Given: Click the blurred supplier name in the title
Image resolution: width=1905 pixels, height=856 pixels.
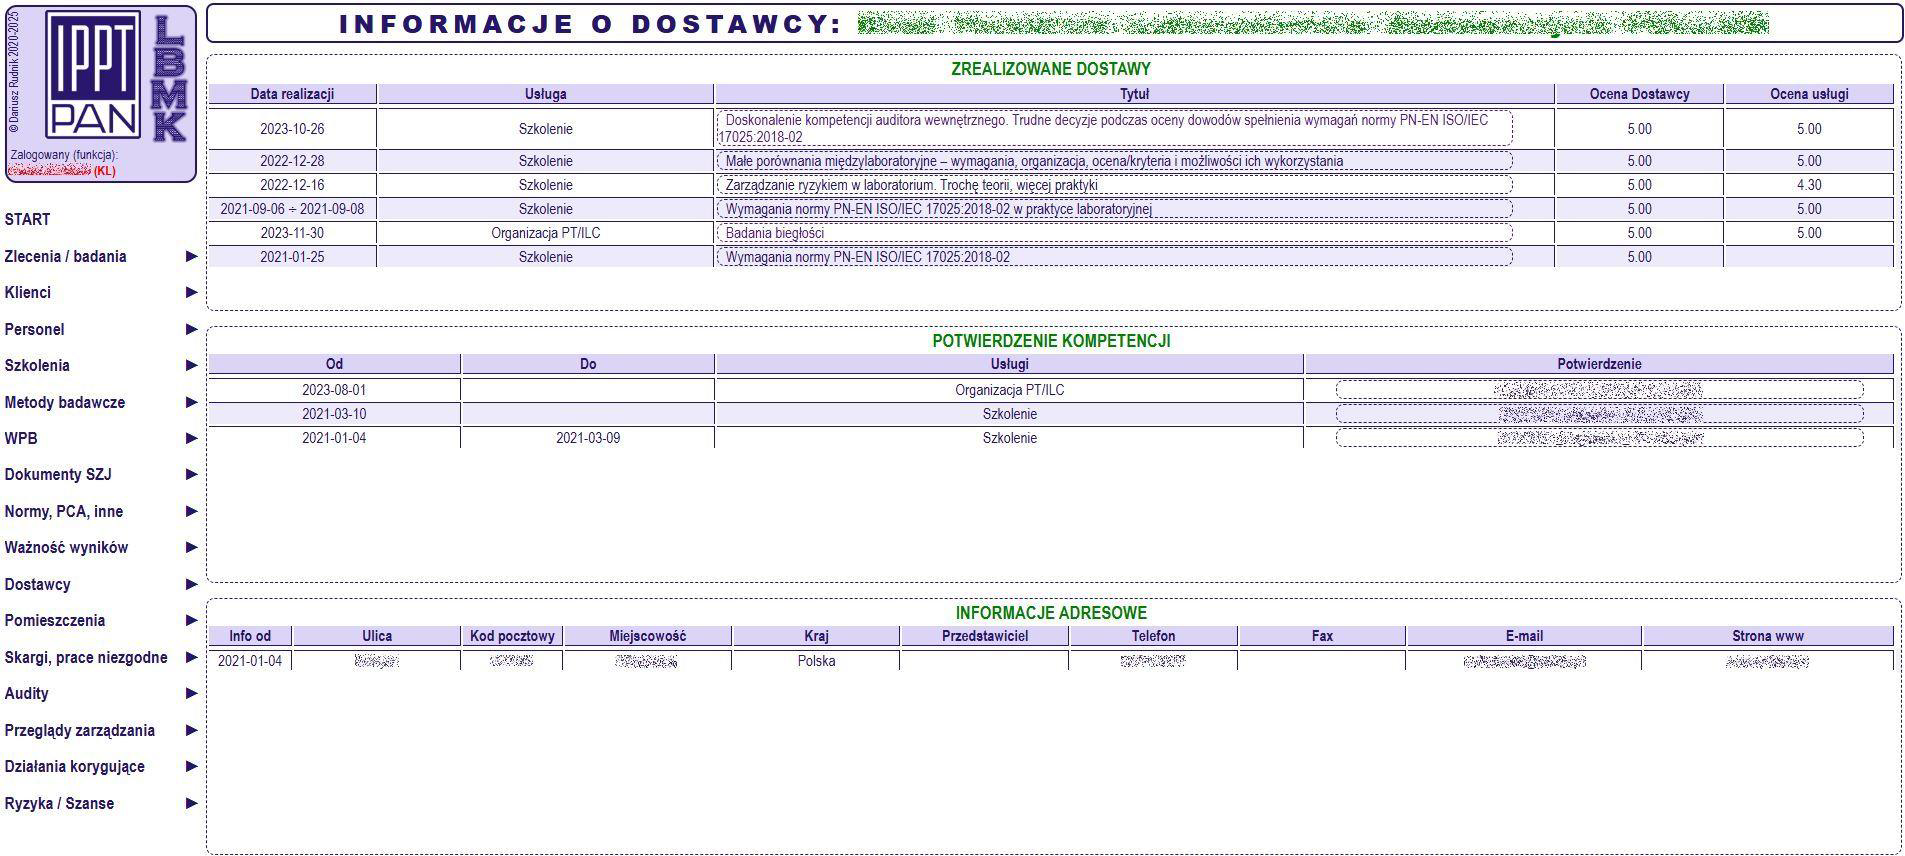Looking at the screenshot, I should click(1313, 23).
